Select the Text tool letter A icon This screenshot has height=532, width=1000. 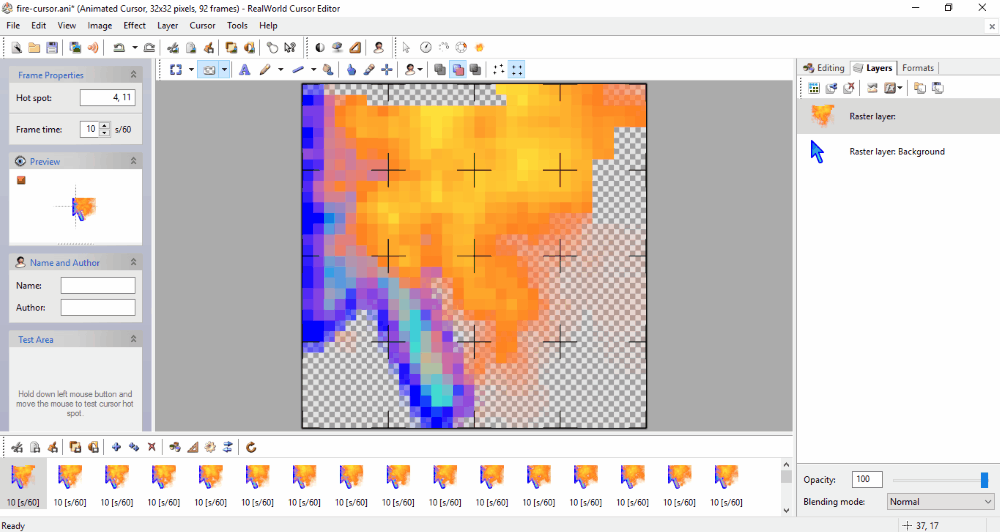244,70
